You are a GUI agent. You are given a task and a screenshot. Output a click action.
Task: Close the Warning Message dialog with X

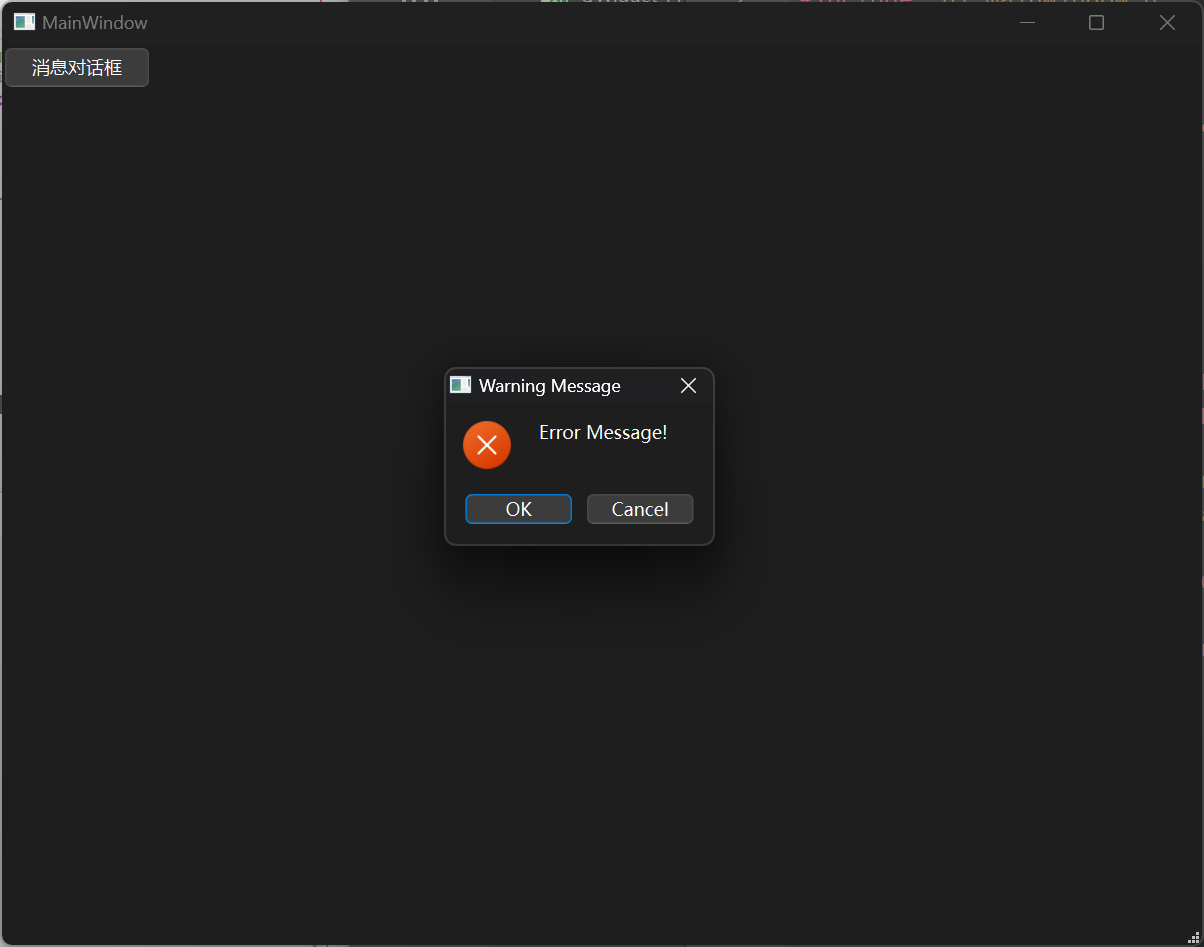688,386
